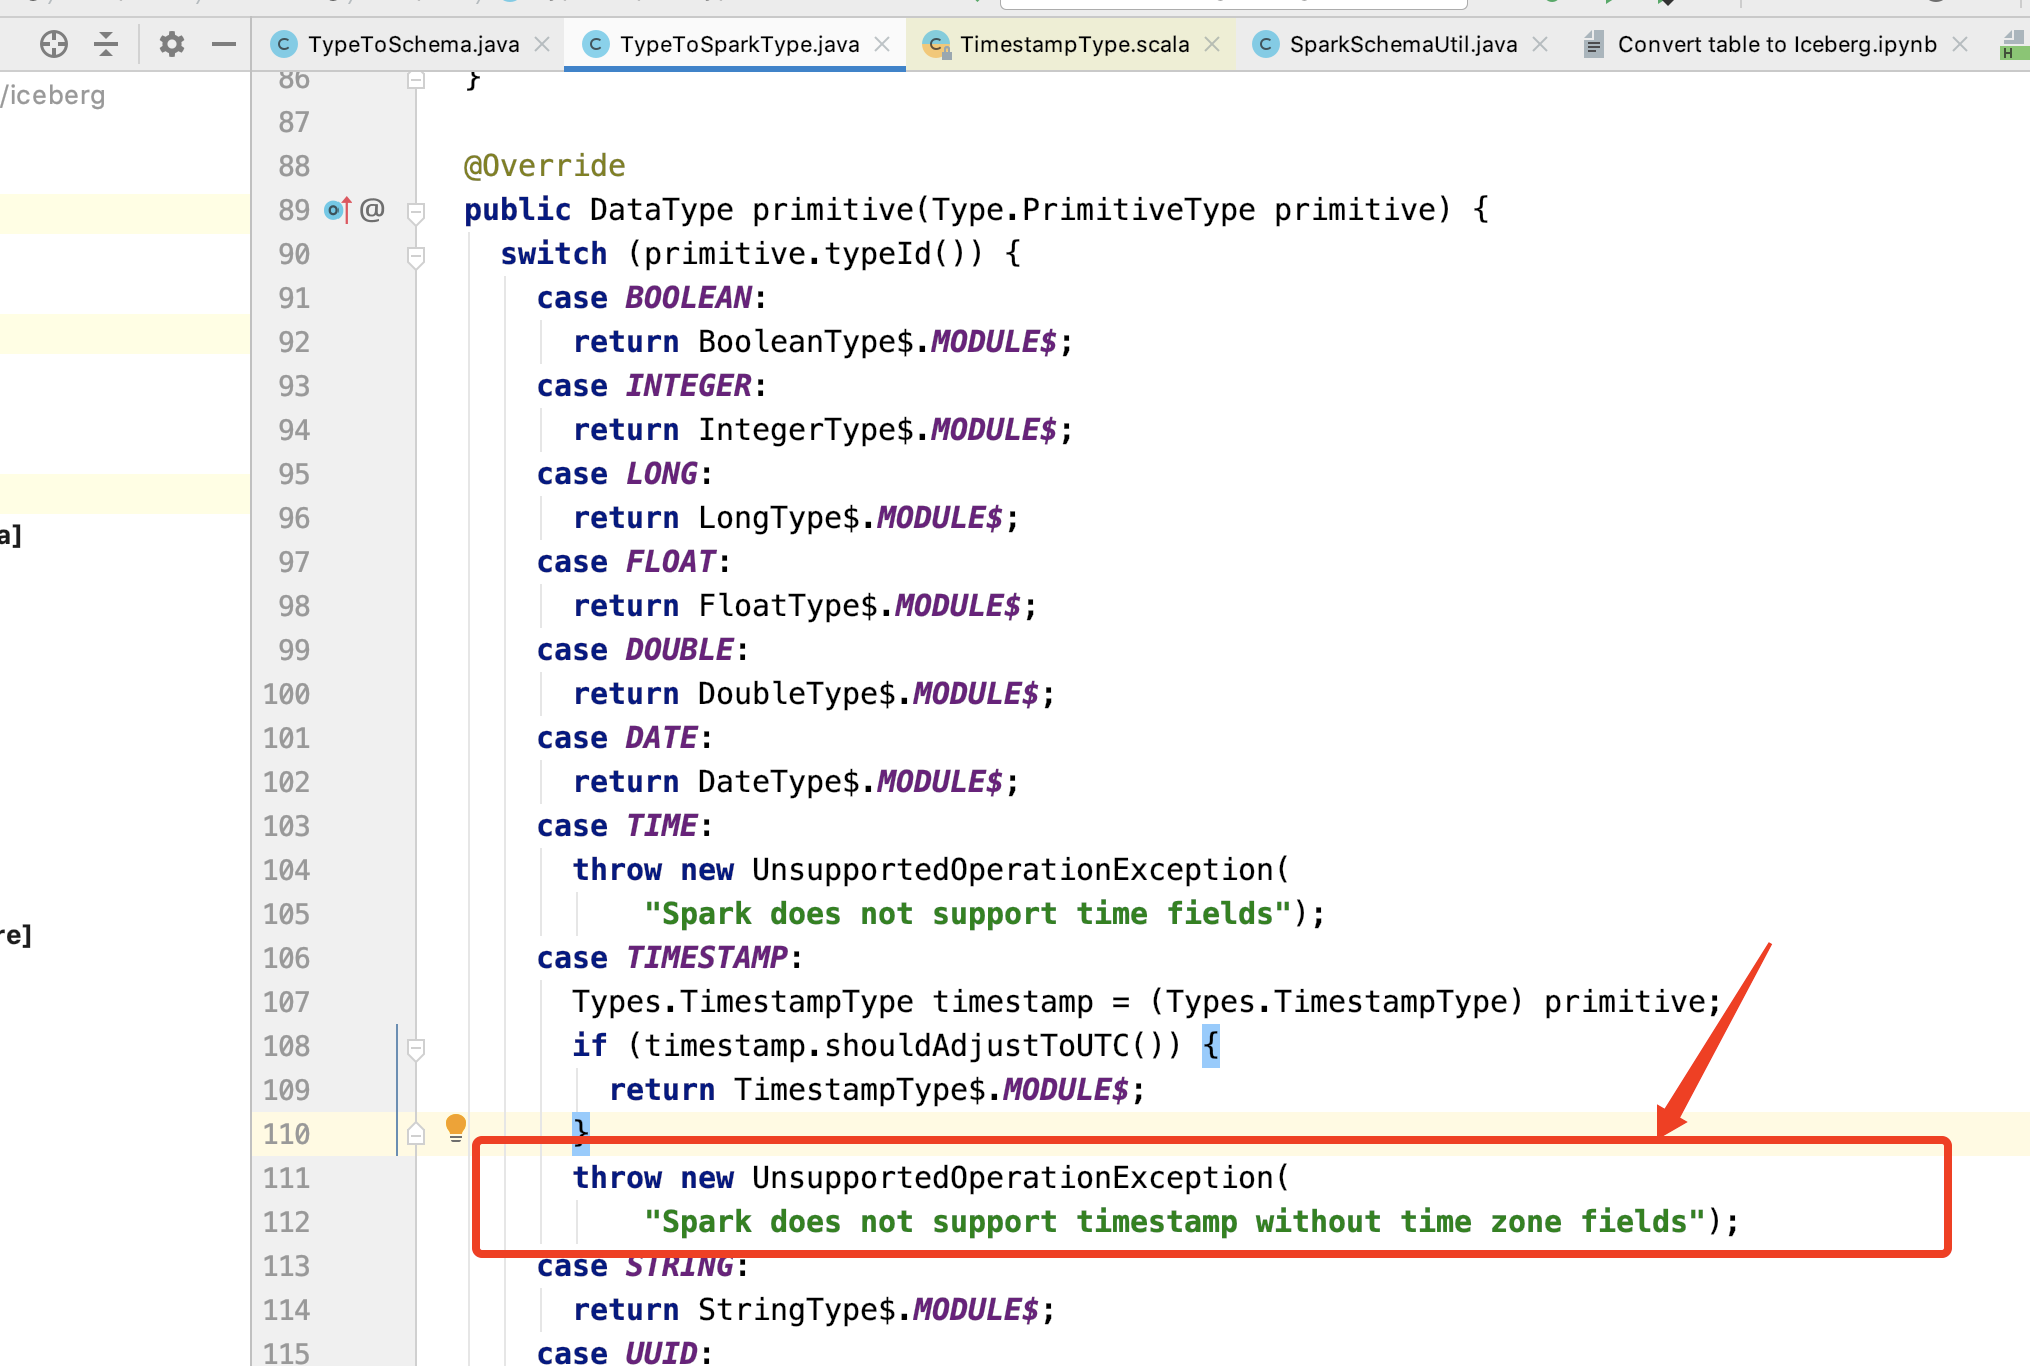Close the SparkSchemaUtil.java tab
This screenshot has width=2030, height=1366.
tap(1540, 44)
